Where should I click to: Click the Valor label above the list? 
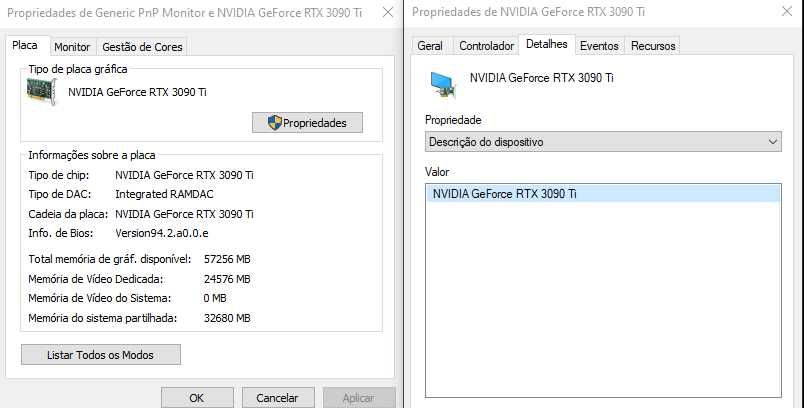pos(437,172)
